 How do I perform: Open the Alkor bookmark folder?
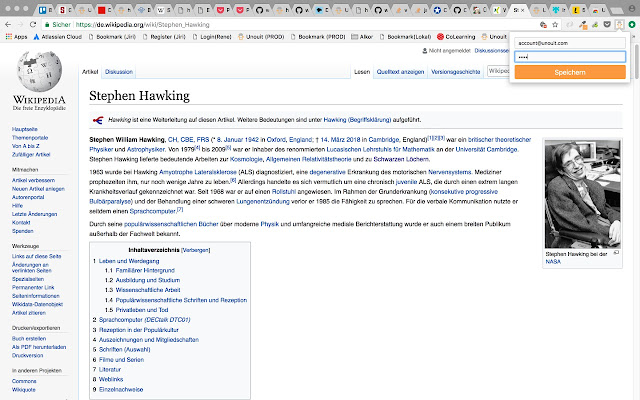[362, 37]
